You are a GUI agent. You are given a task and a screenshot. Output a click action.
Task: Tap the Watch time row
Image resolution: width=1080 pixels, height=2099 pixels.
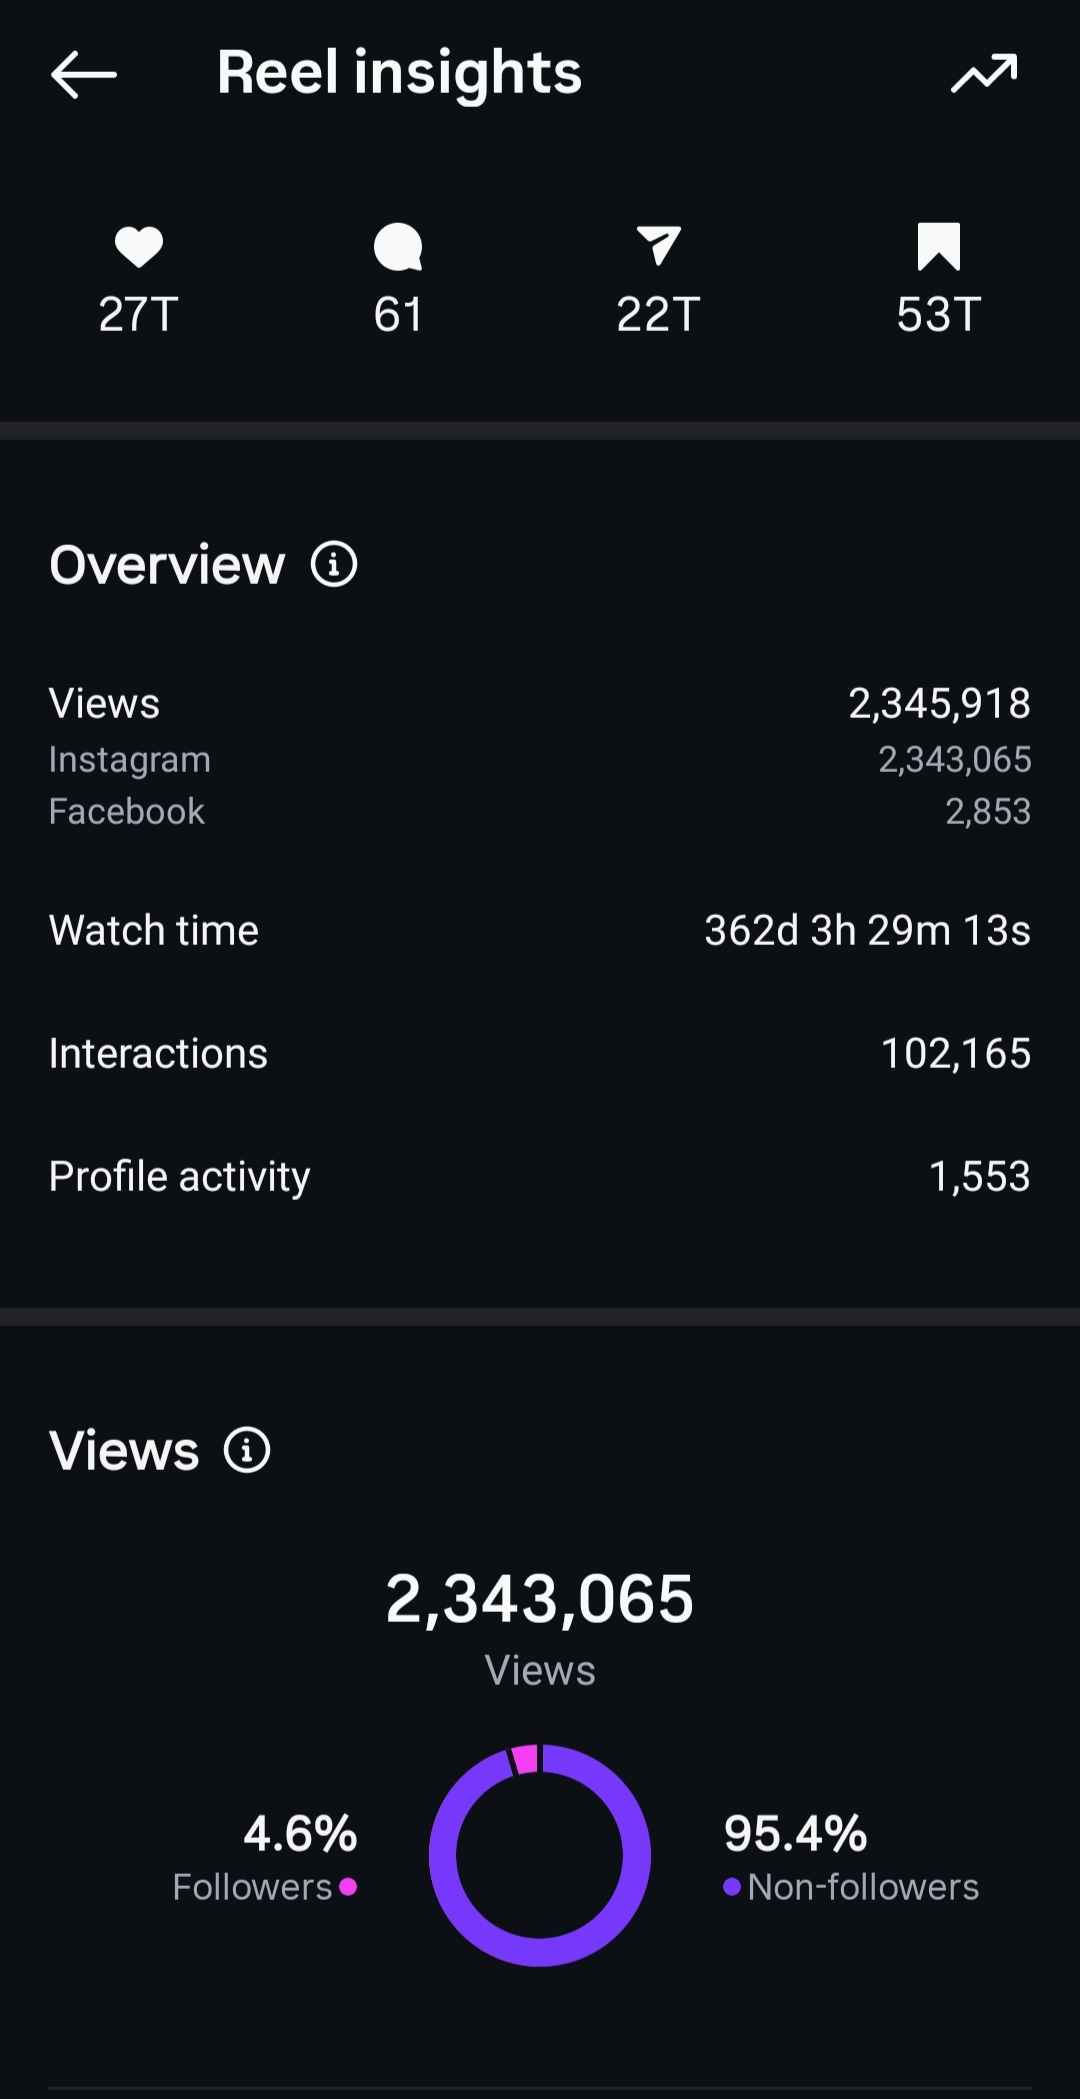point(540,931)
